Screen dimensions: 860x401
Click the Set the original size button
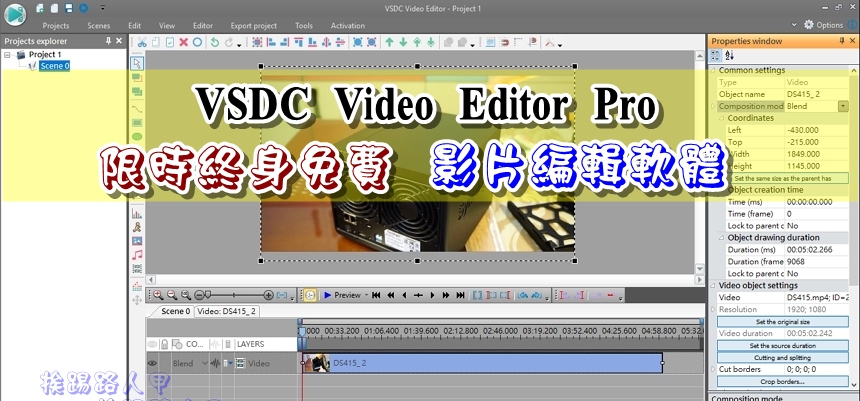click(x=783, y=321)
